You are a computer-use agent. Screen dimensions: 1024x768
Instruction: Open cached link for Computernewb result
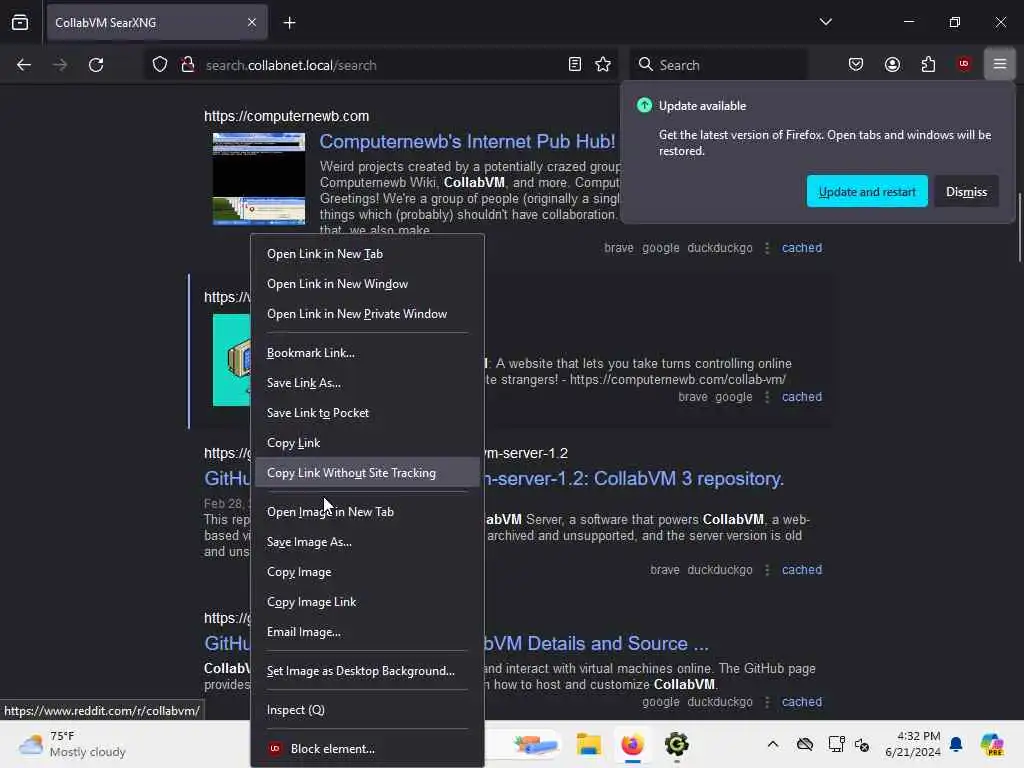click(802, 248)
